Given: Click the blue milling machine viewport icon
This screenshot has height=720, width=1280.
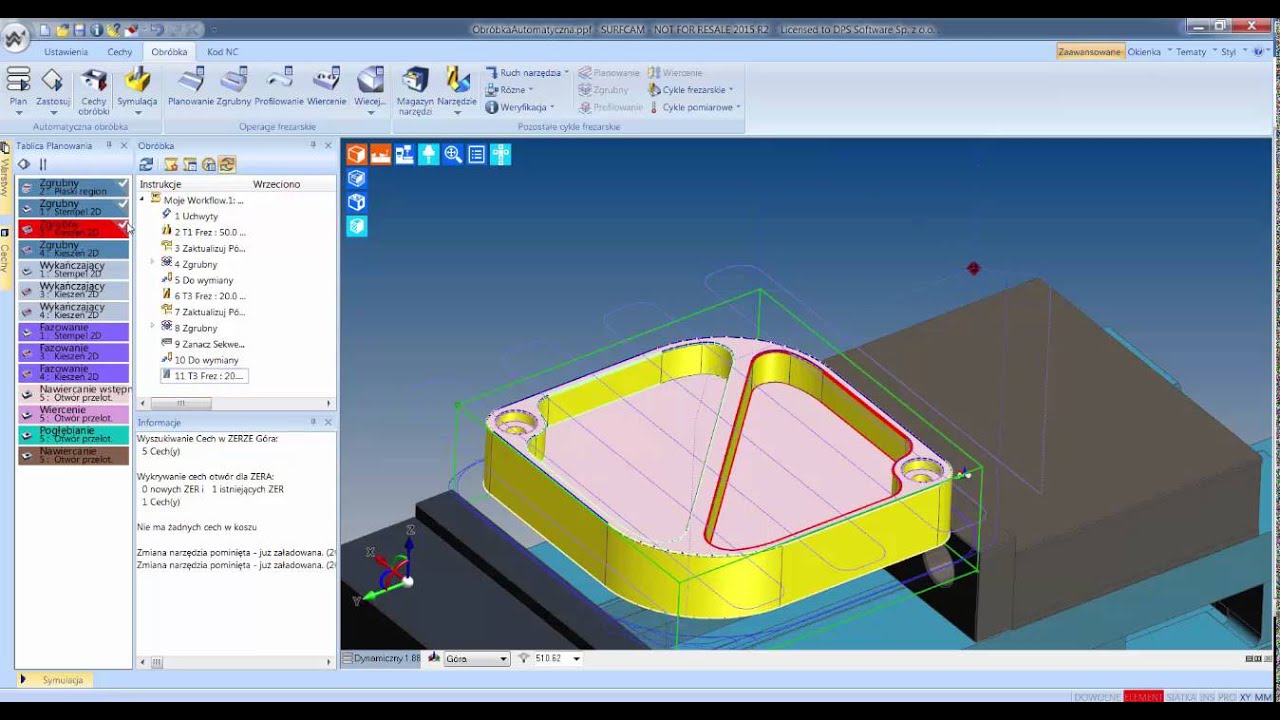Looking at the screenshot, I should 405,154.
